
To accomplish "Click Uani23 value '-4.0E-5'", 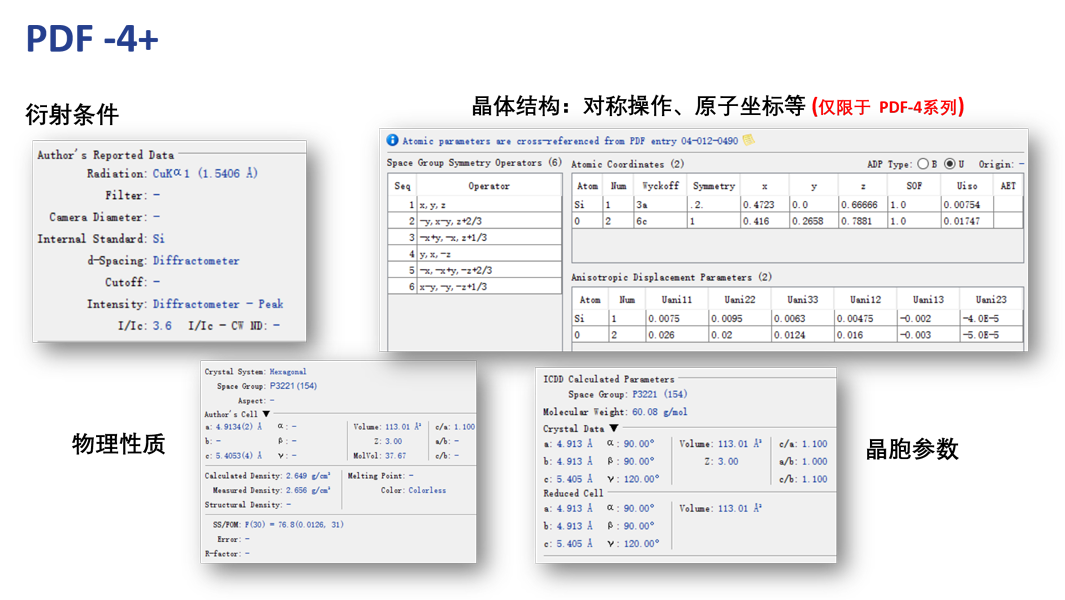I will (x=991, y=318).
